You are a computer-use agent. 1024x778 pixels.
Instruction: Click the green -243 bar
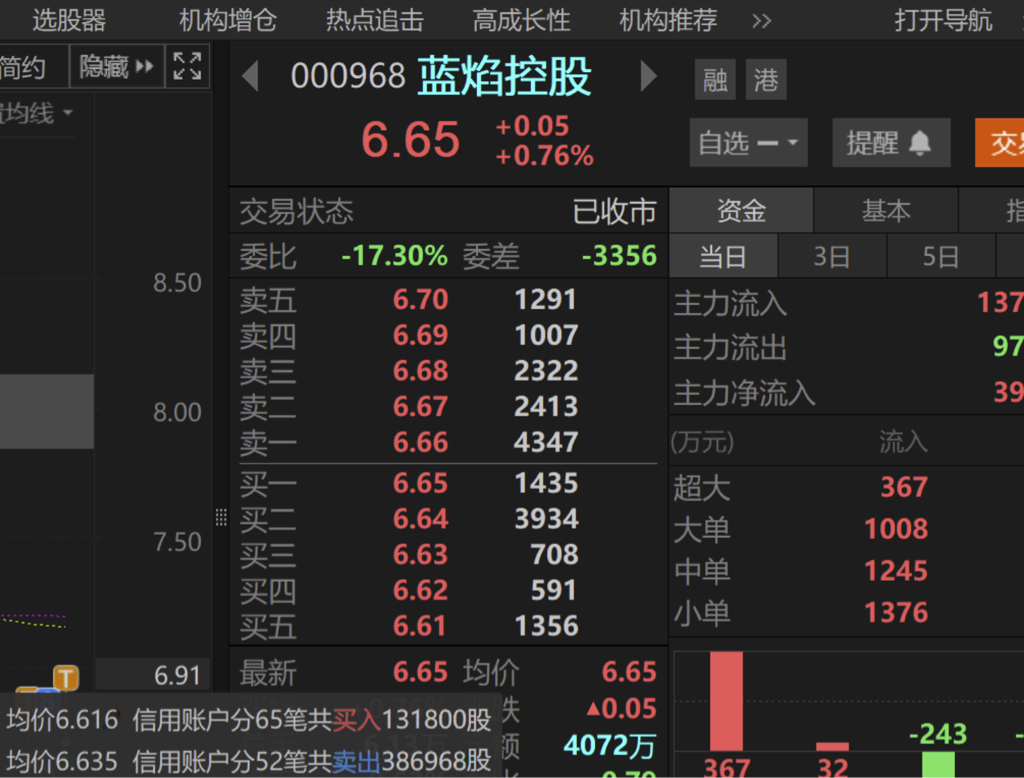(938, 764)
